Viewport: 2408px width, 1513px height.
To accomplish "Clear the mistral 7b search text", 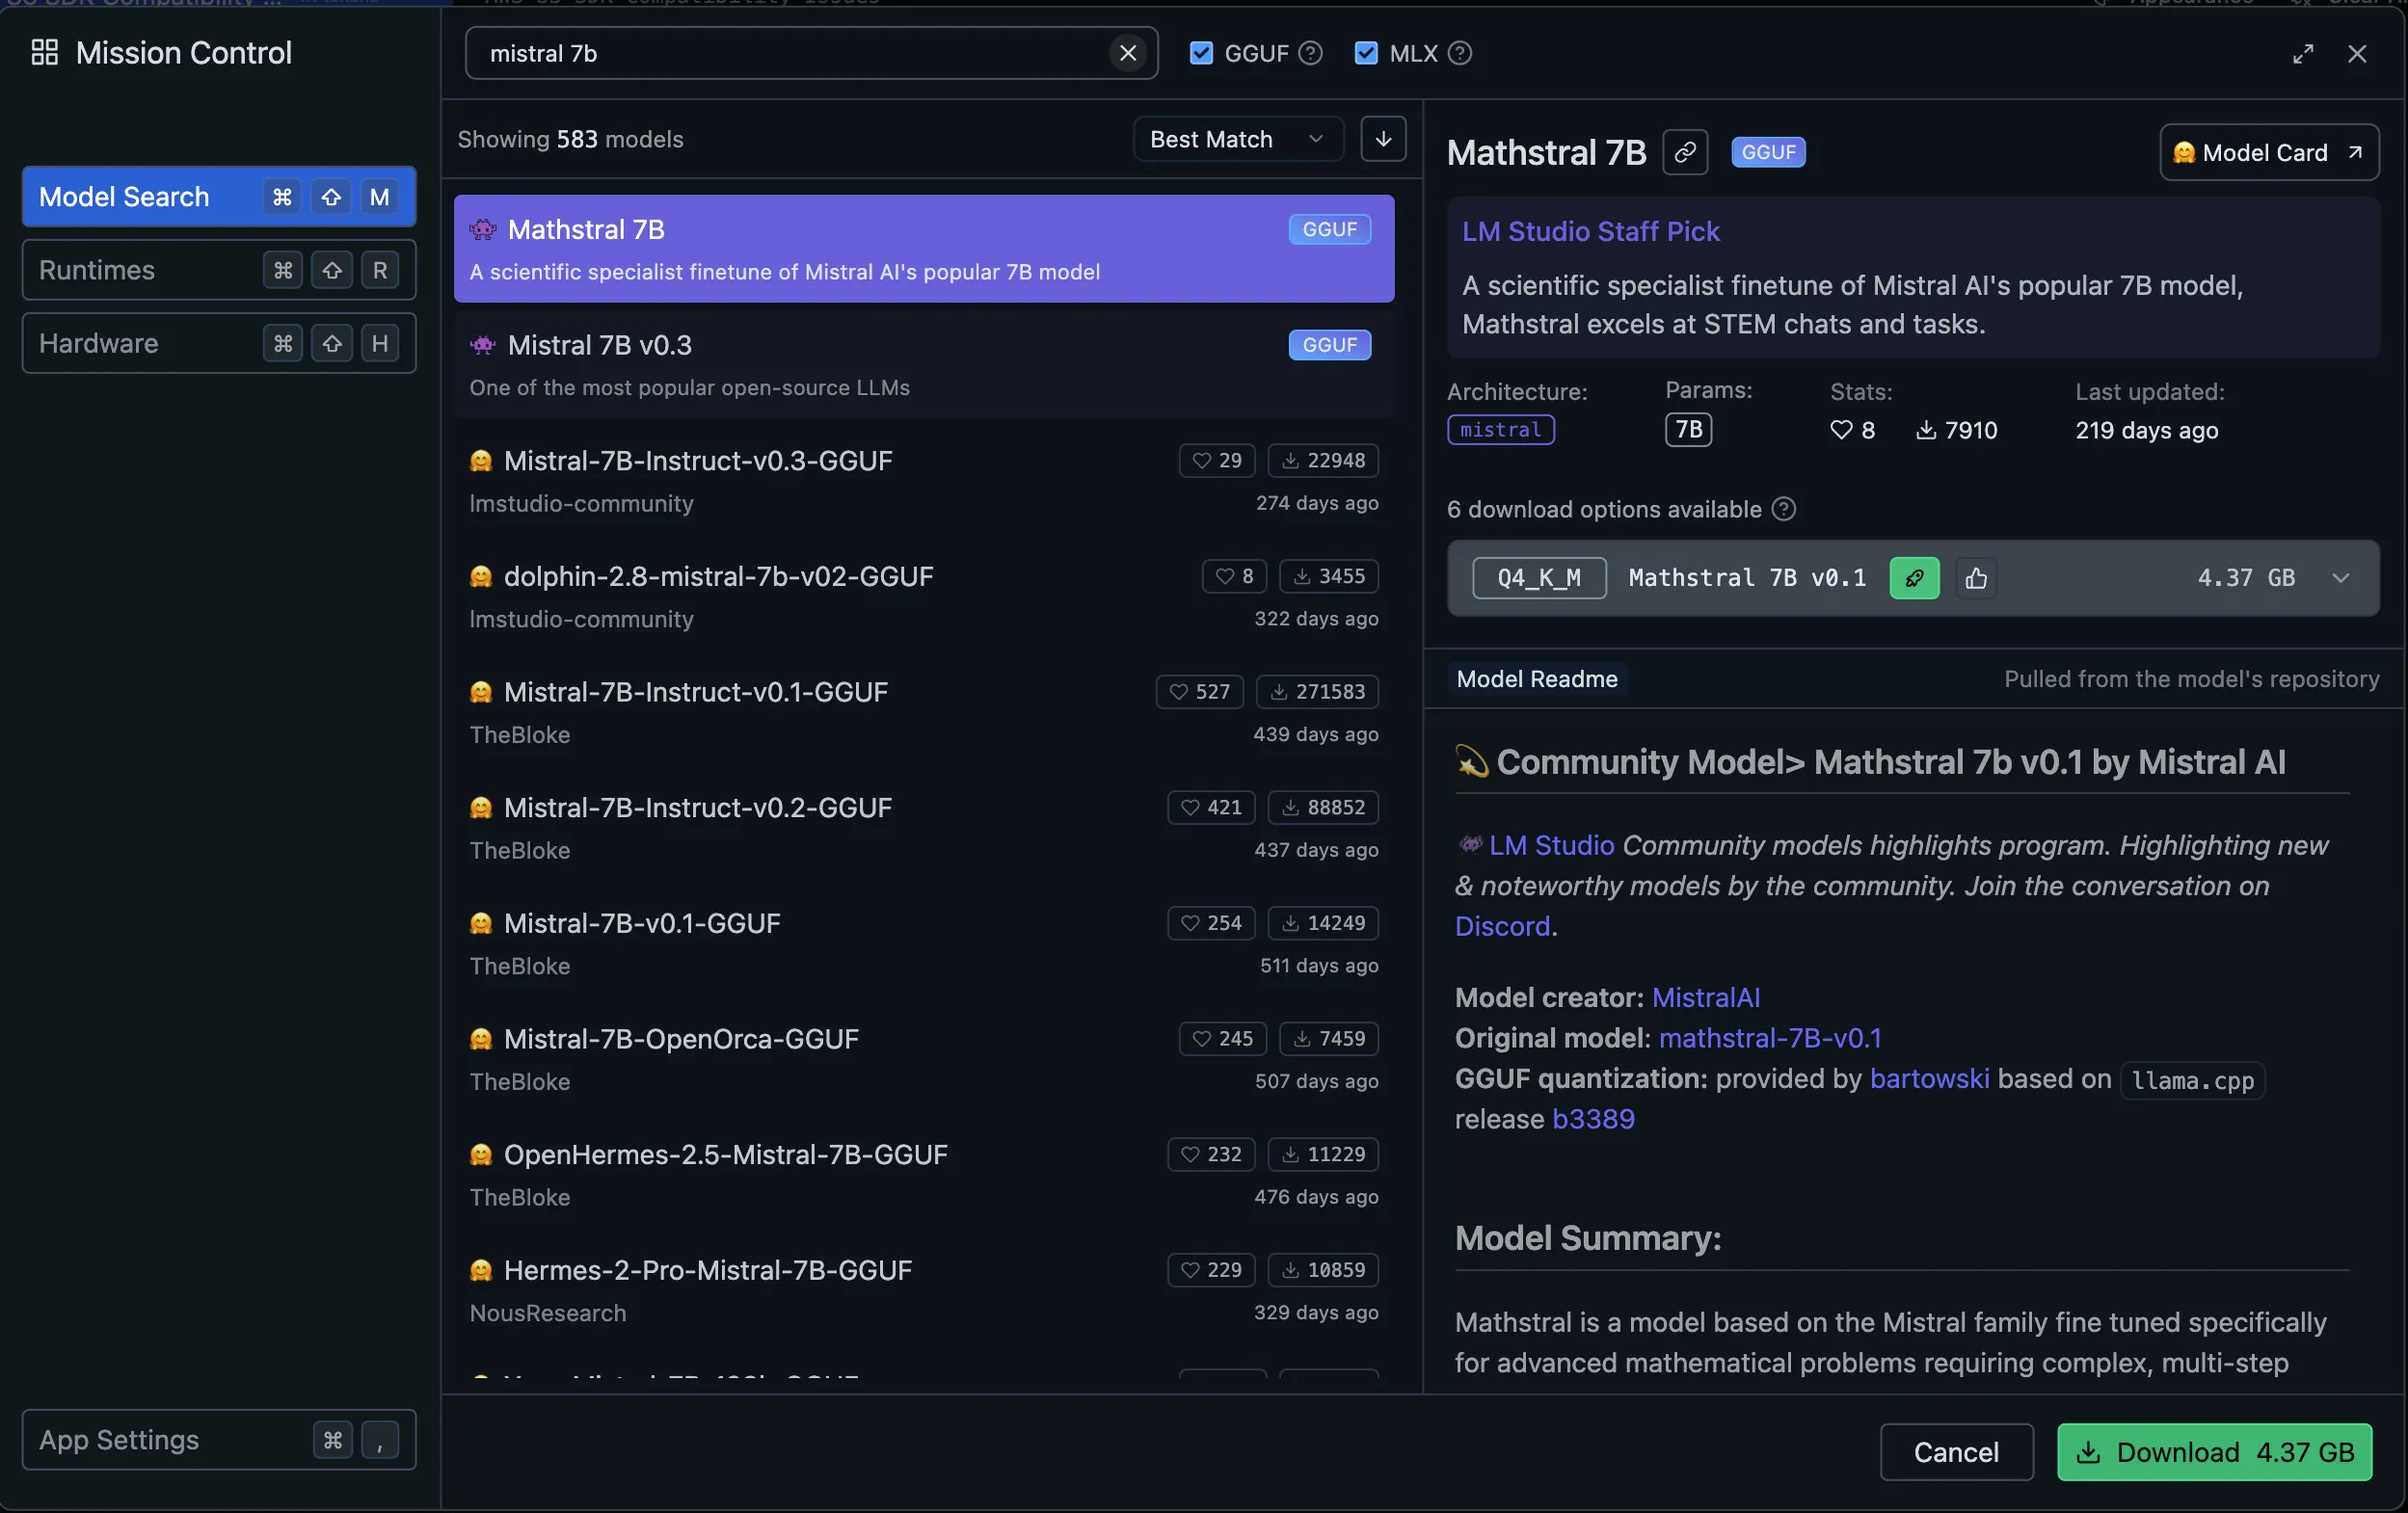I will (x=1127, y=53).
